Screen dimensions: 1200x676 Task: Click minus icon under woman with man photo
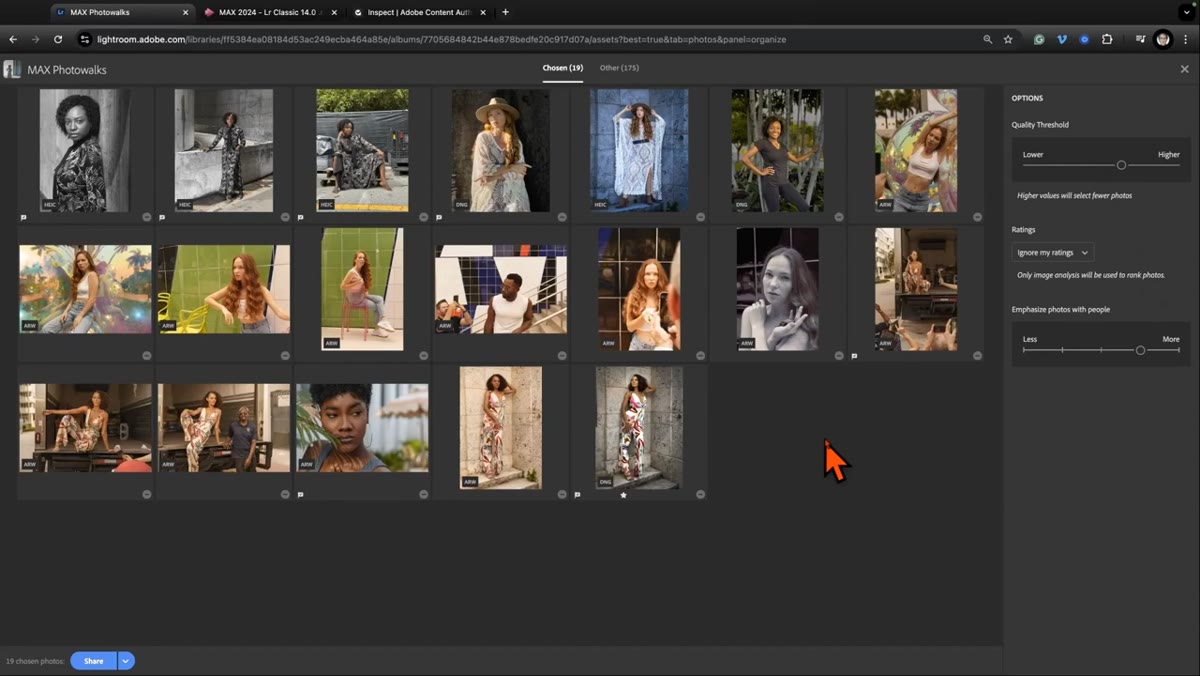coord(285,494)
